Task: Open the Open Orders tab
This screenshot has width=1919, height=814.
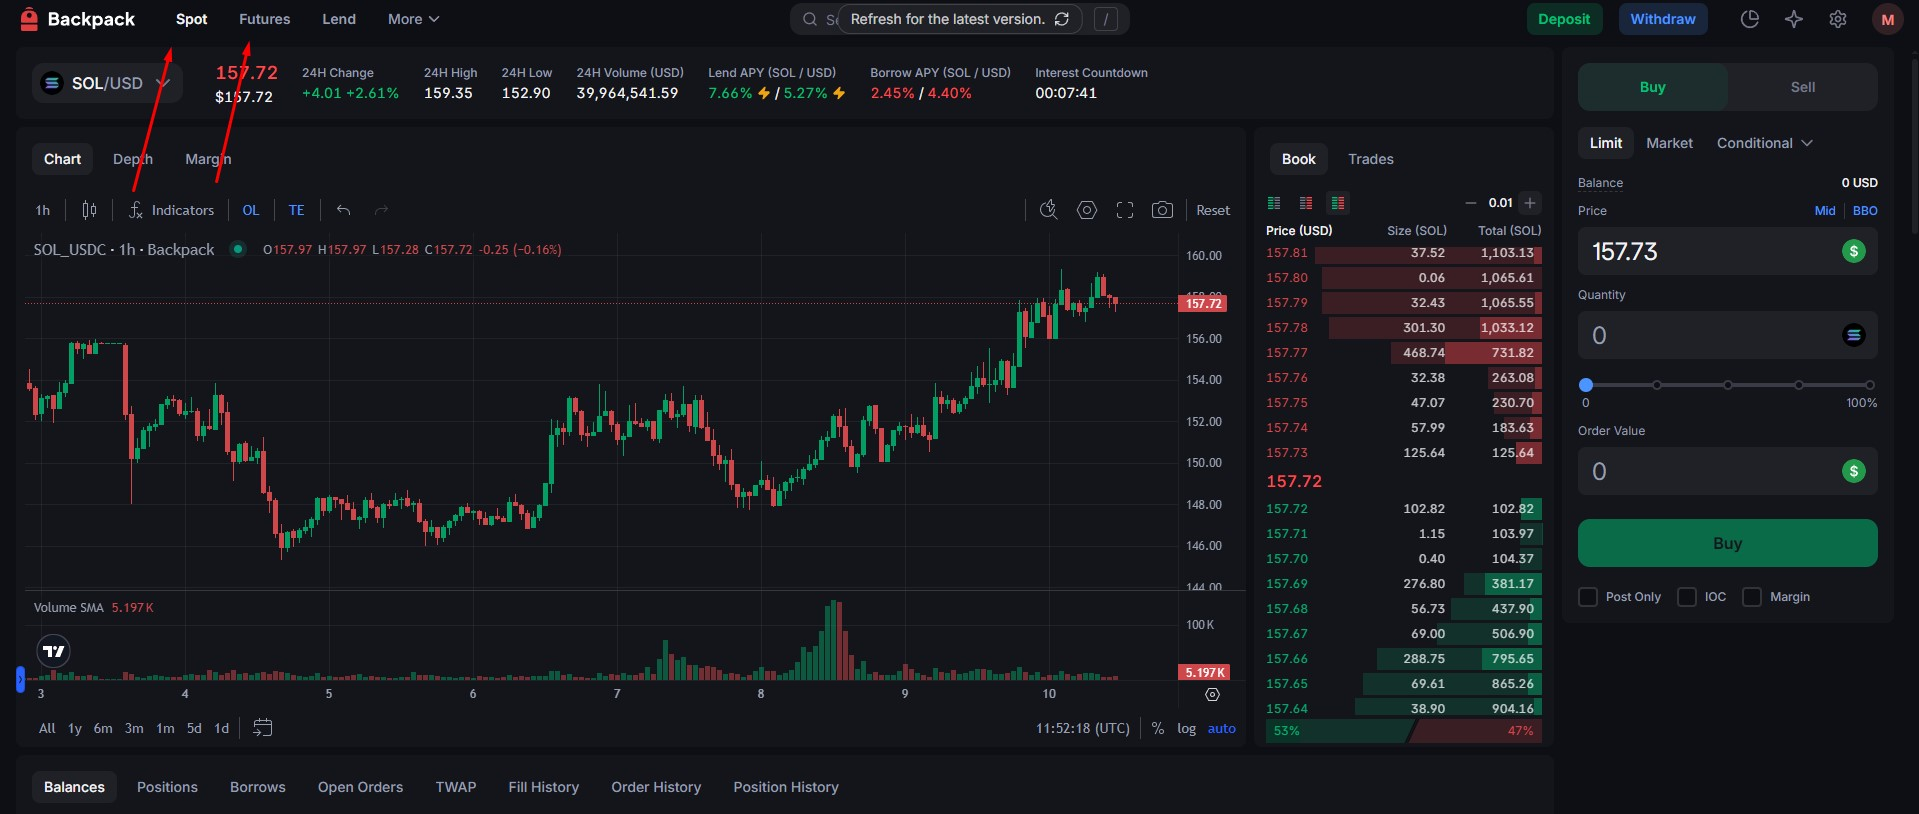Action: point(360,787)
